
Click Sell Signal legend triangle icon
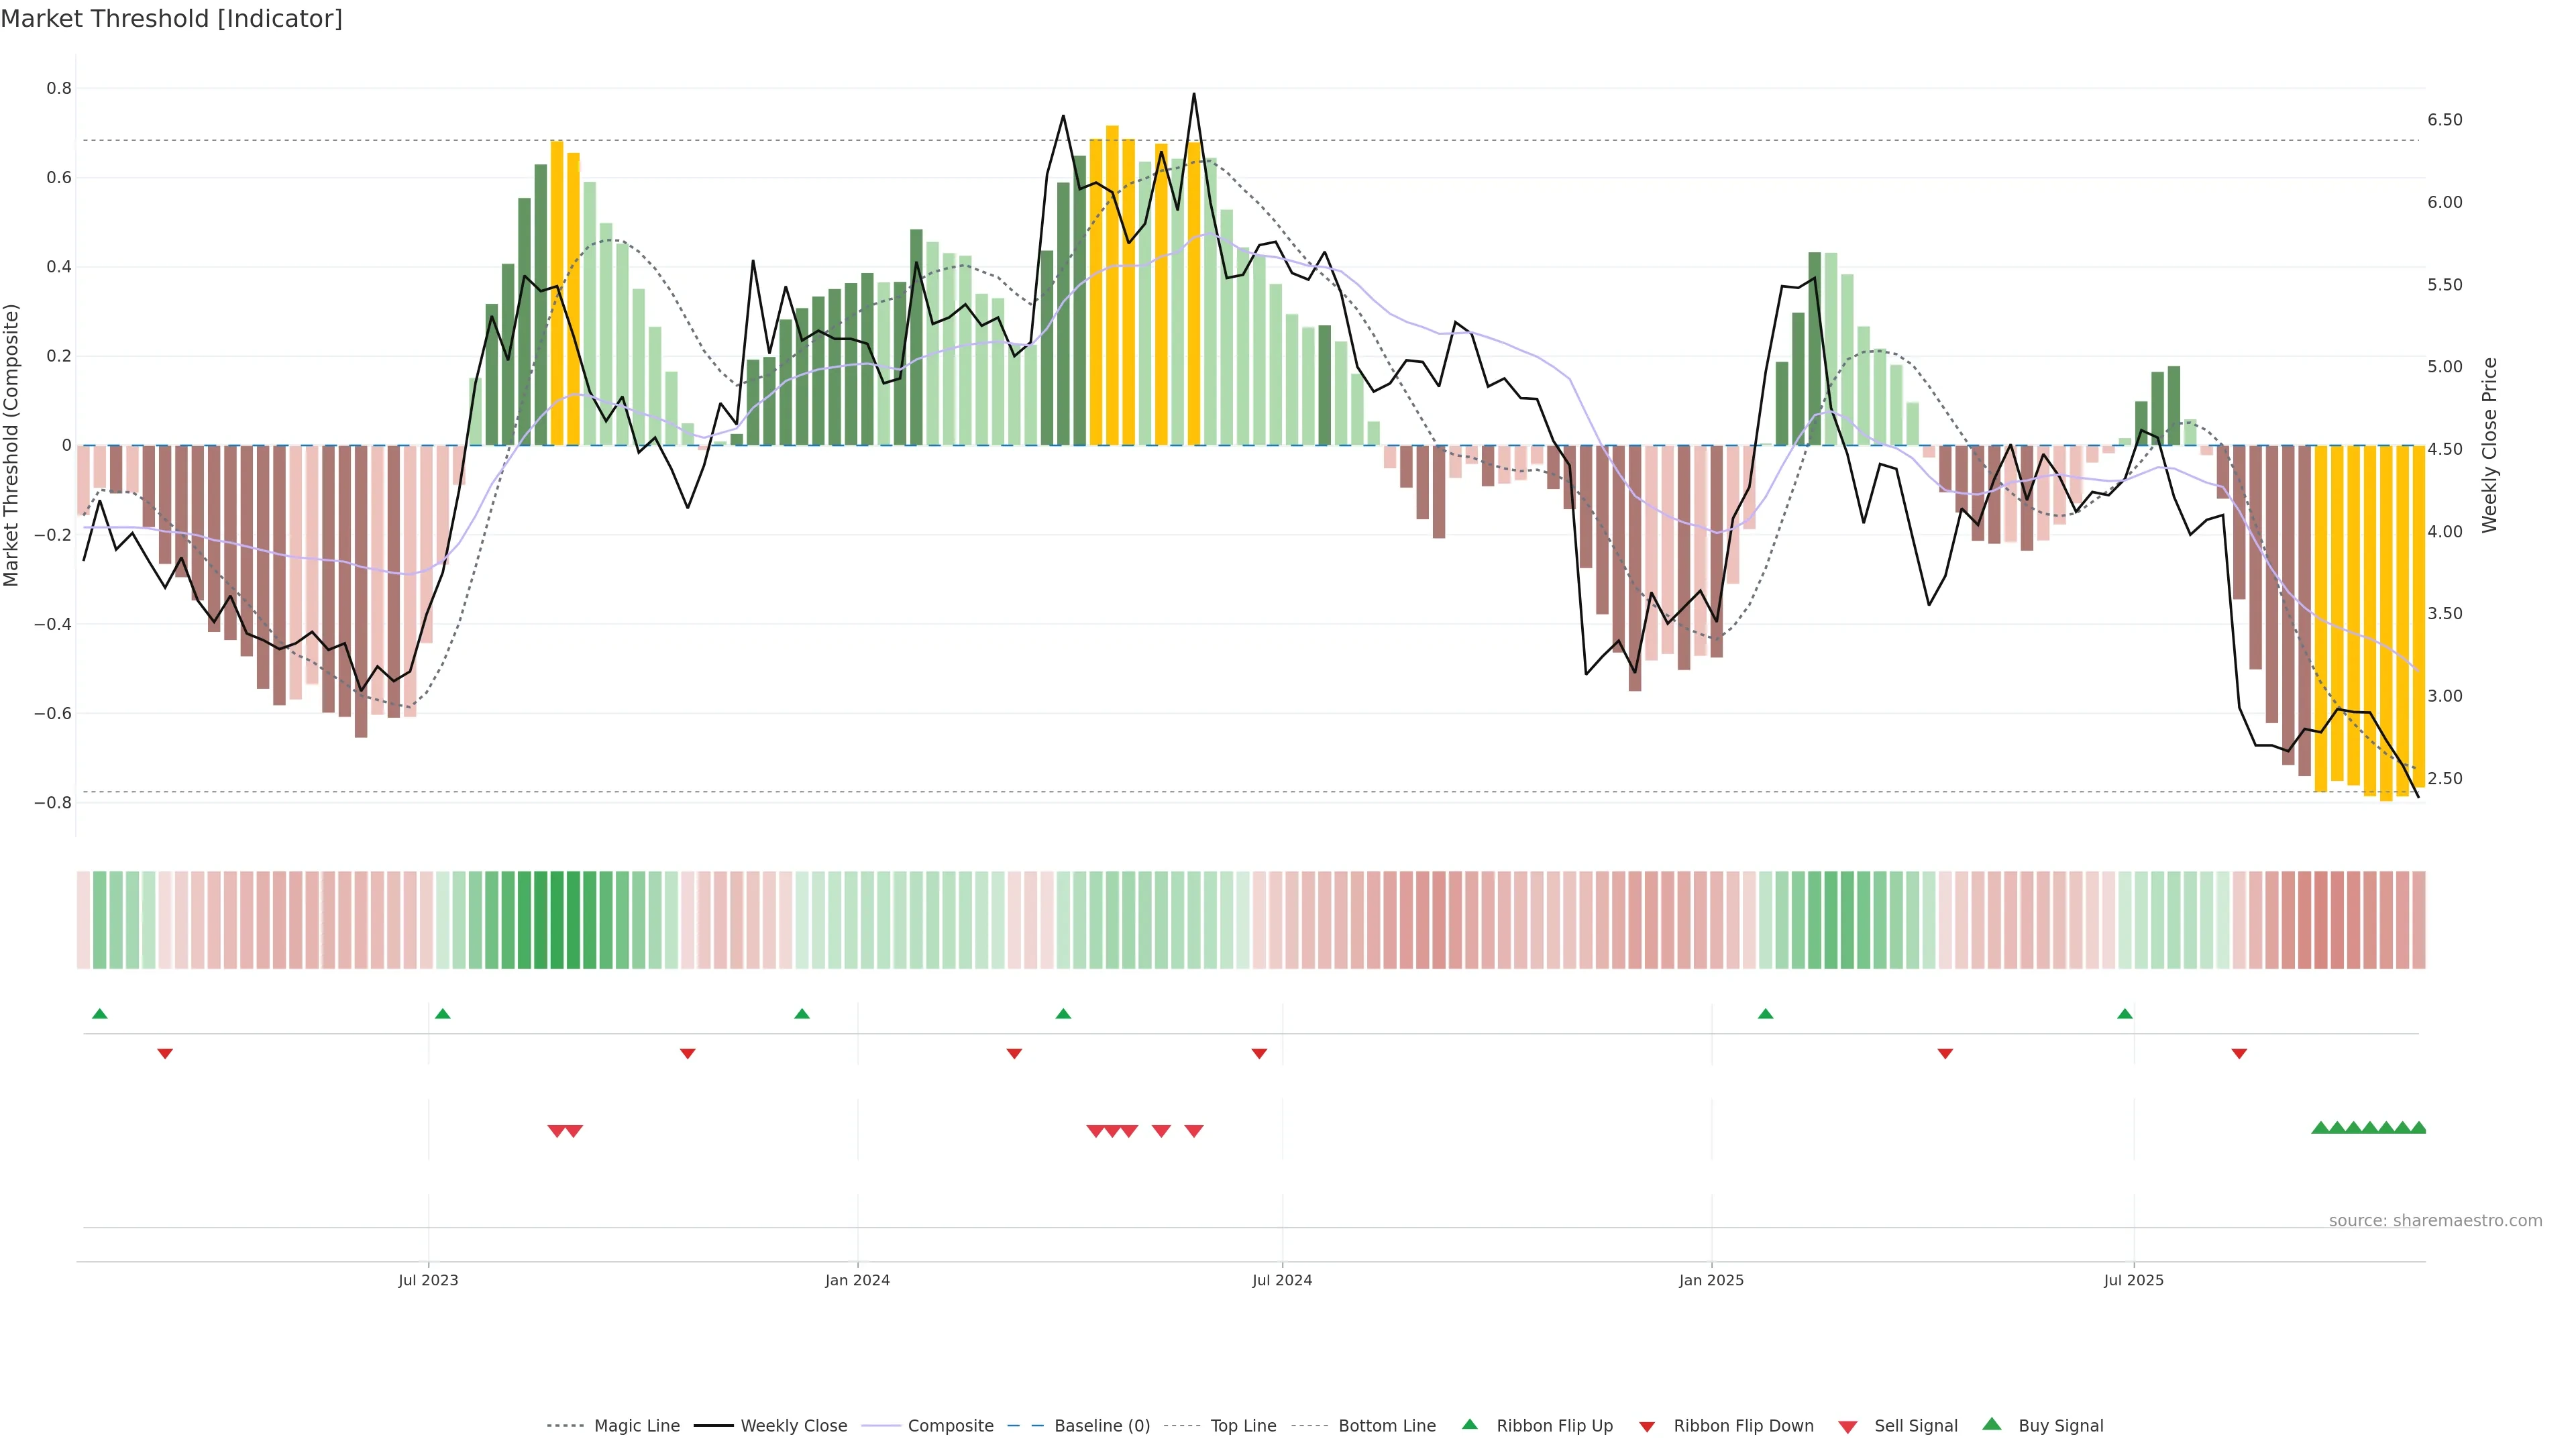click(x=1847, y=1427)
